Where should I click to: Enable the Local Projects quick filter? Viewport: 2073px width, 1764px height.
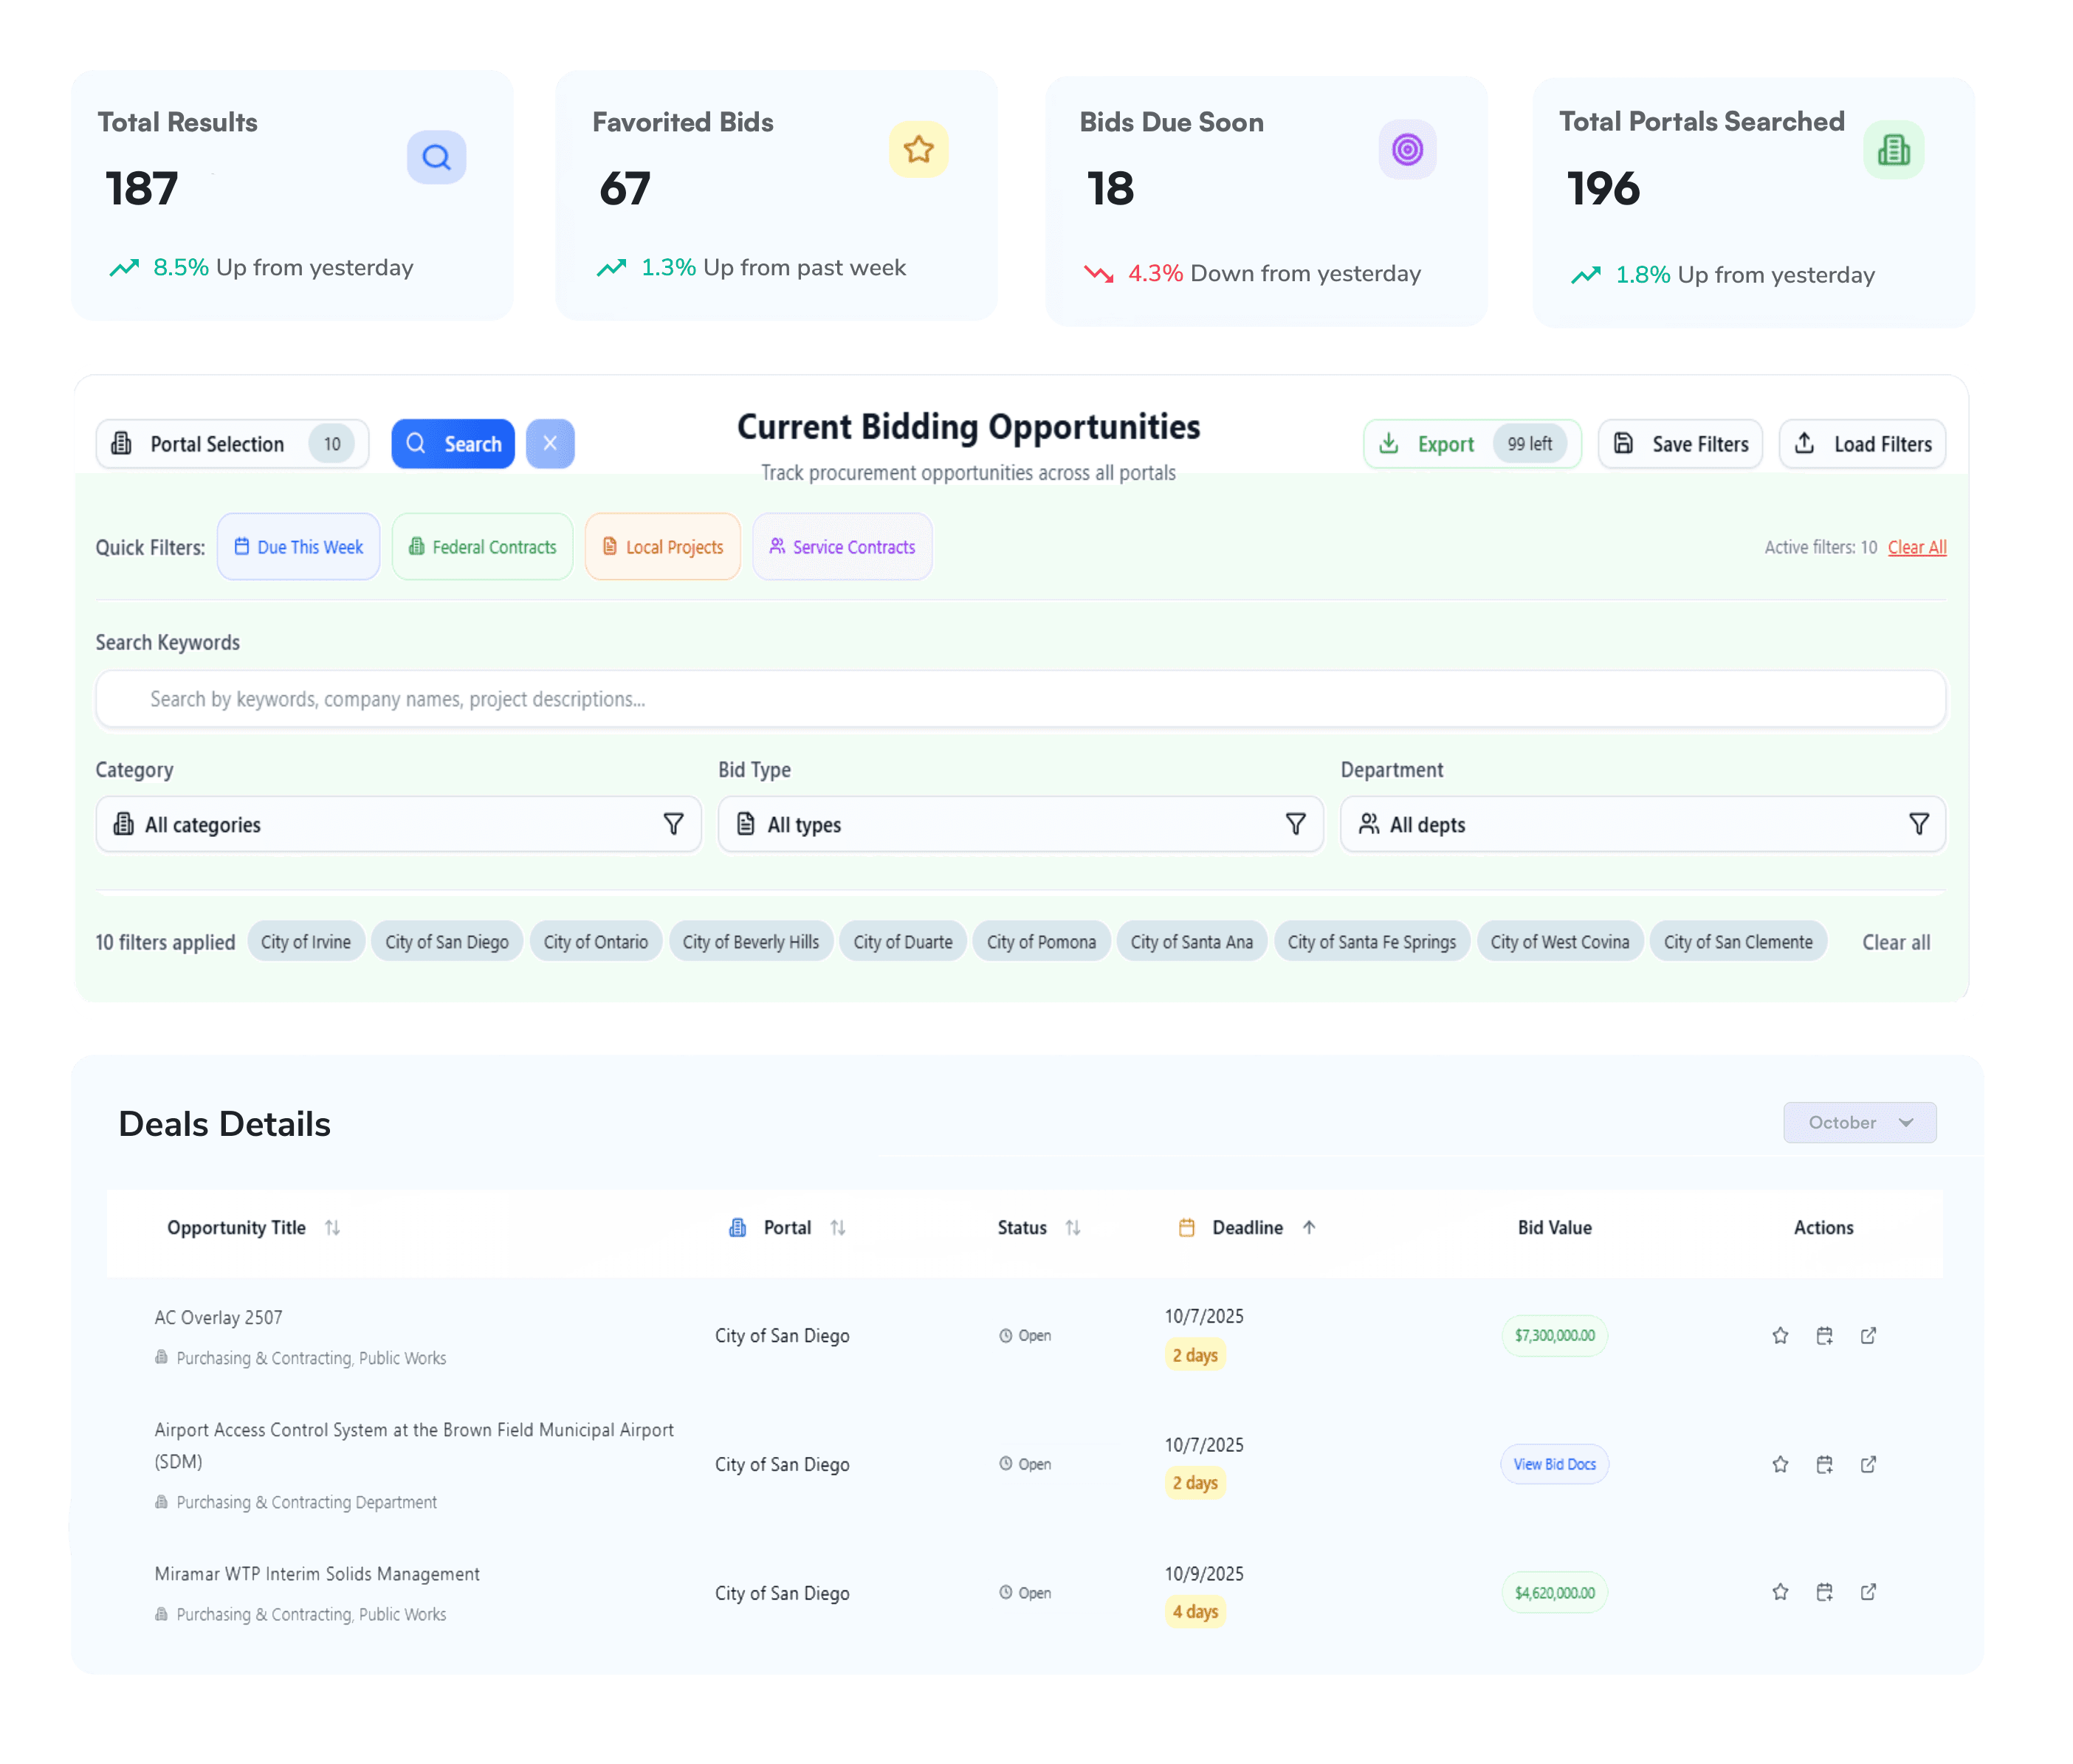click(x=662, y=547)
